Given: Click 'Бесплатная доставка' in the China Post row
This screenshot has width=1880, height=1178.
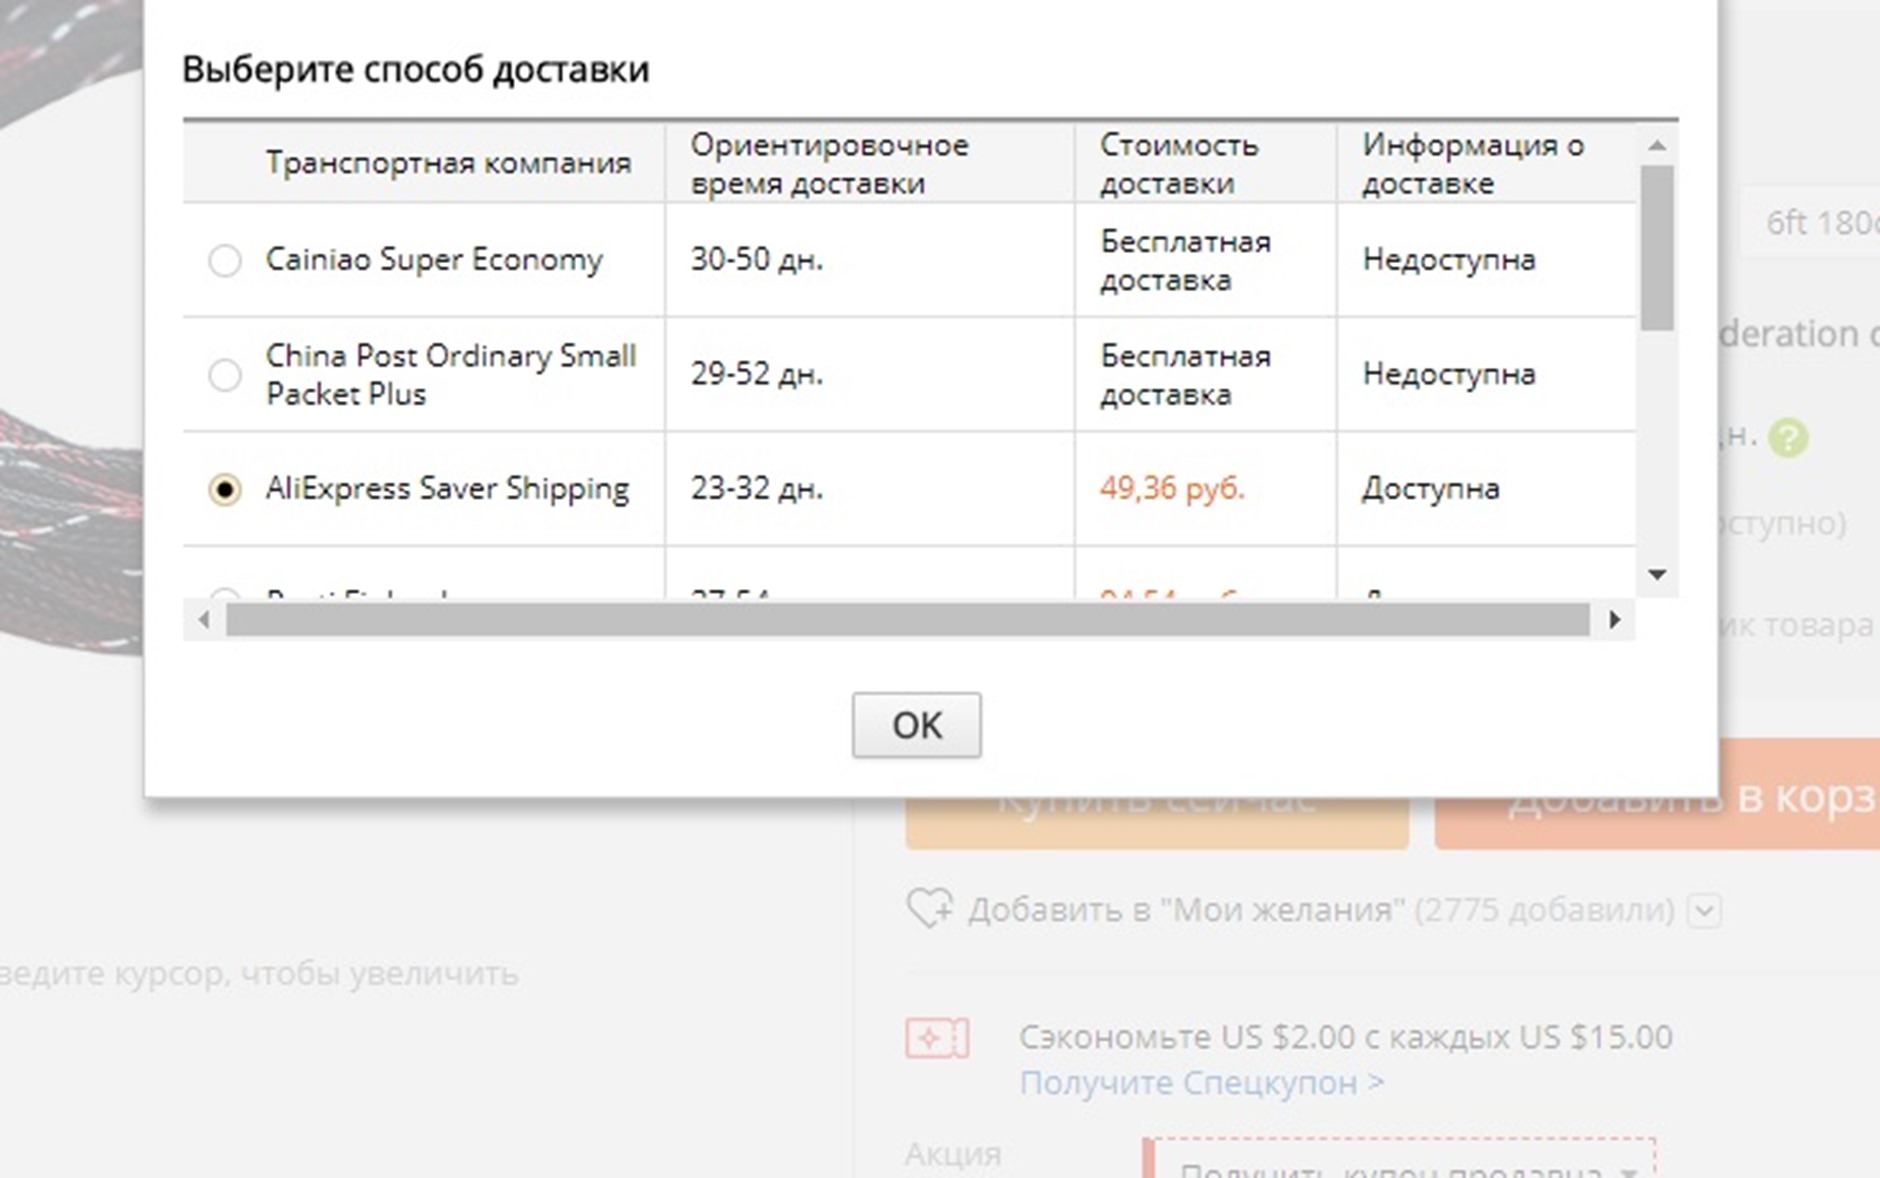Looking at the screenshot, I should click(1185, 375).
